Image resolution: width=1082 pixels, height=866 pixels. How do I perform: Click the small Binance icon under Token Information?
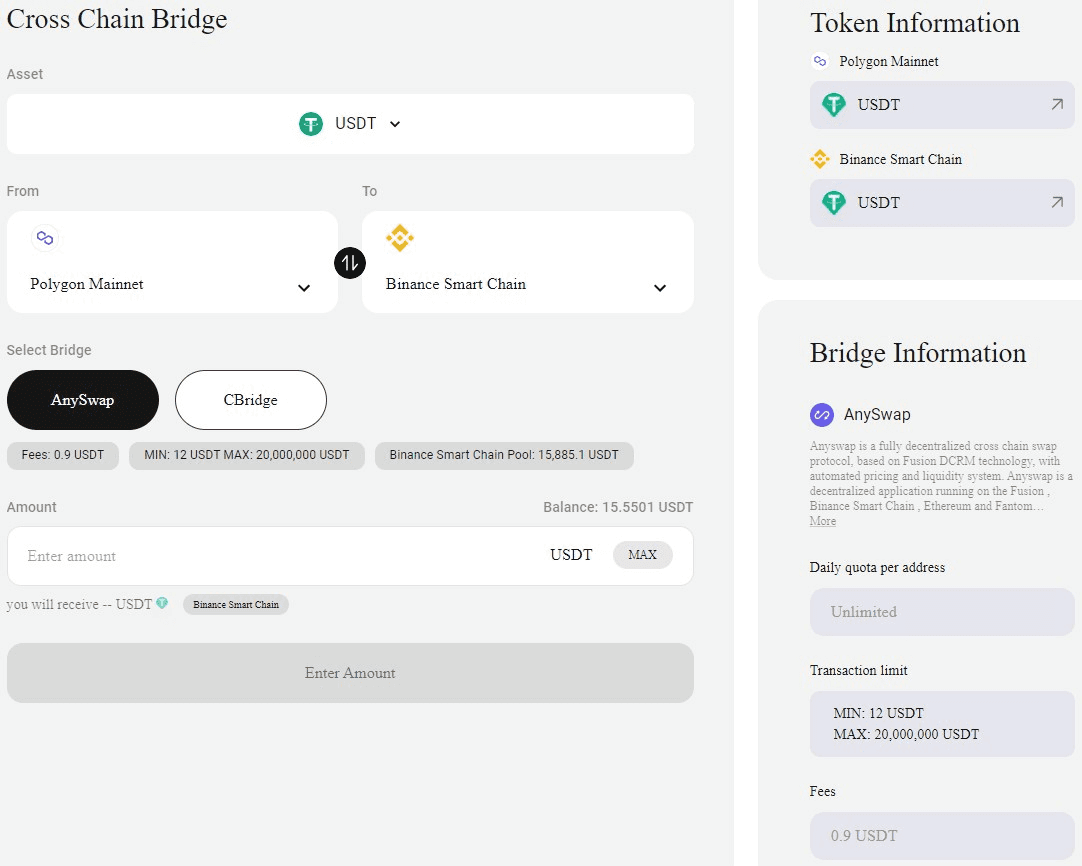[x=820, y=159]
